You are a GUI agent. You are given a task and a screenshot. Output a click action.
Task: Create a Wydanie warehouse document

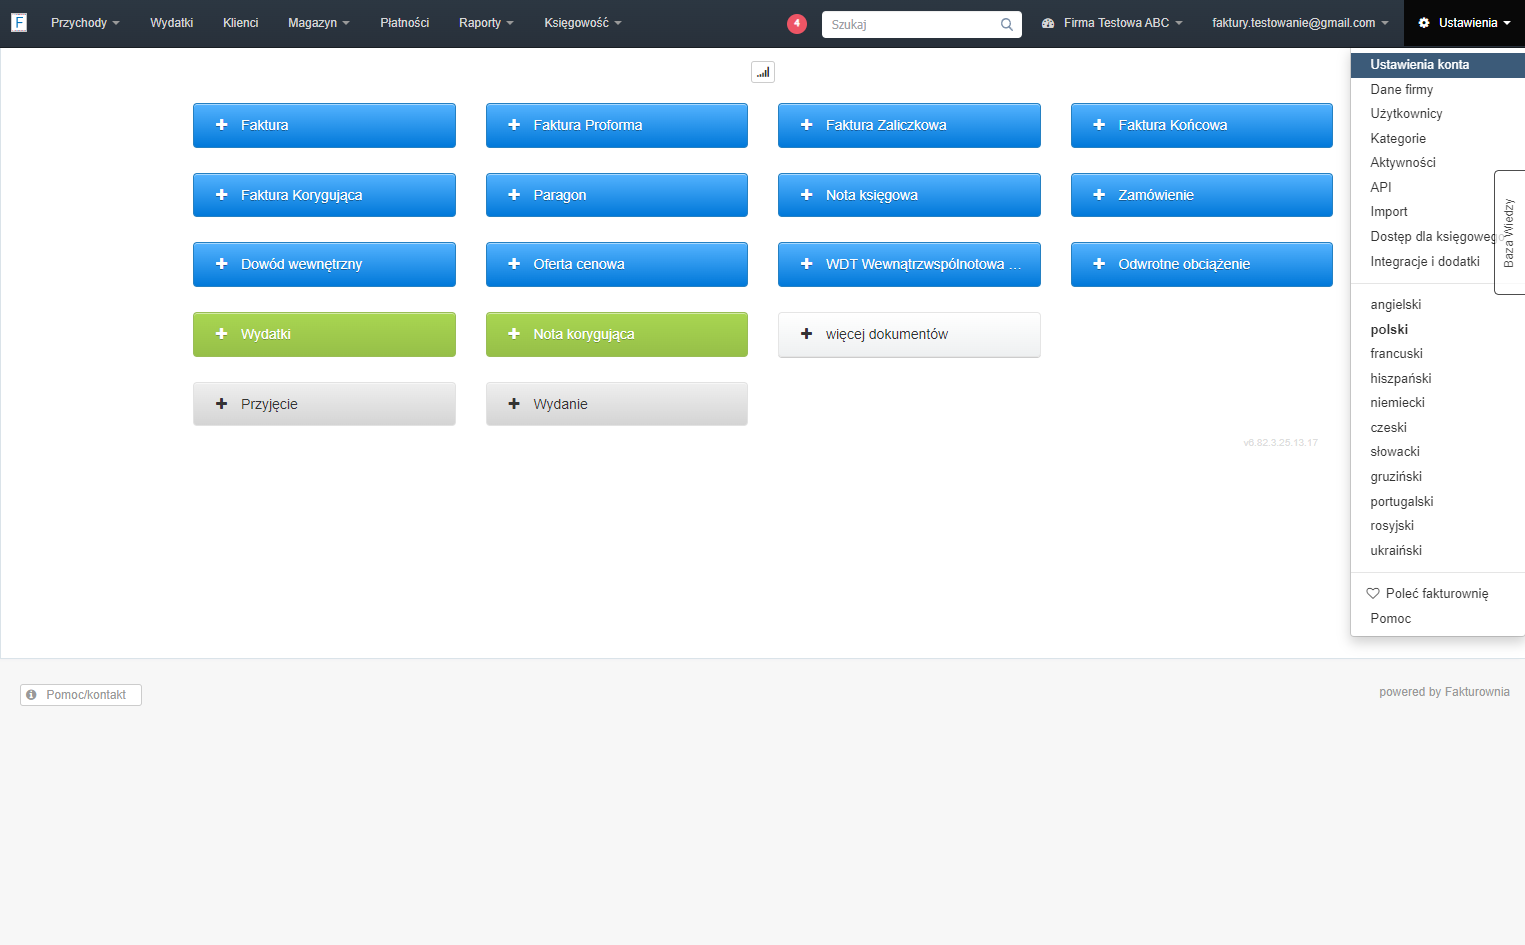(x=617, y=404)
